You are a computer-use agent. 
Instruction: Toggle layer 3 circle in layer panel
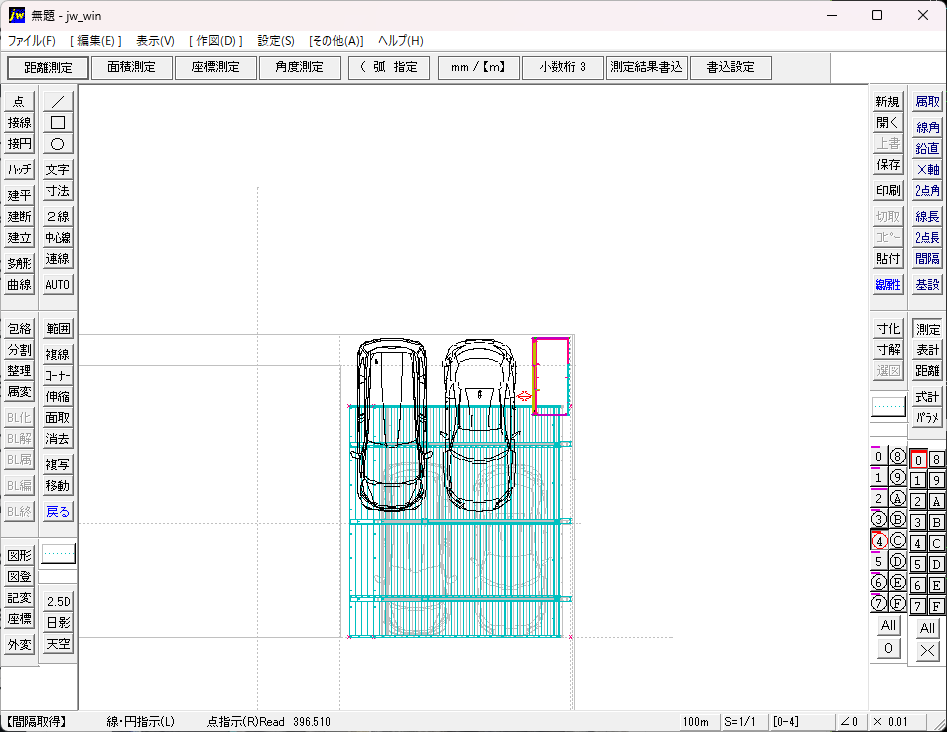coord(879,519)
